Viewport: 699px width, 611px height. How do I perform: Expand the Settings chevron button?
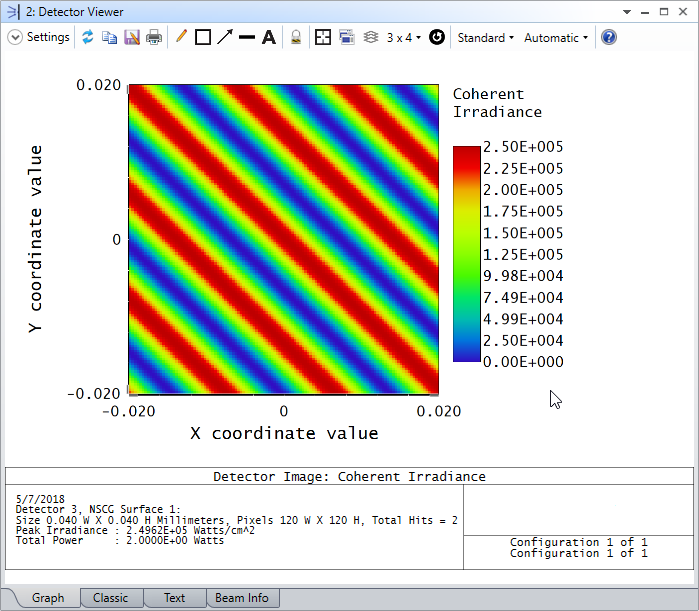point(15,37)
